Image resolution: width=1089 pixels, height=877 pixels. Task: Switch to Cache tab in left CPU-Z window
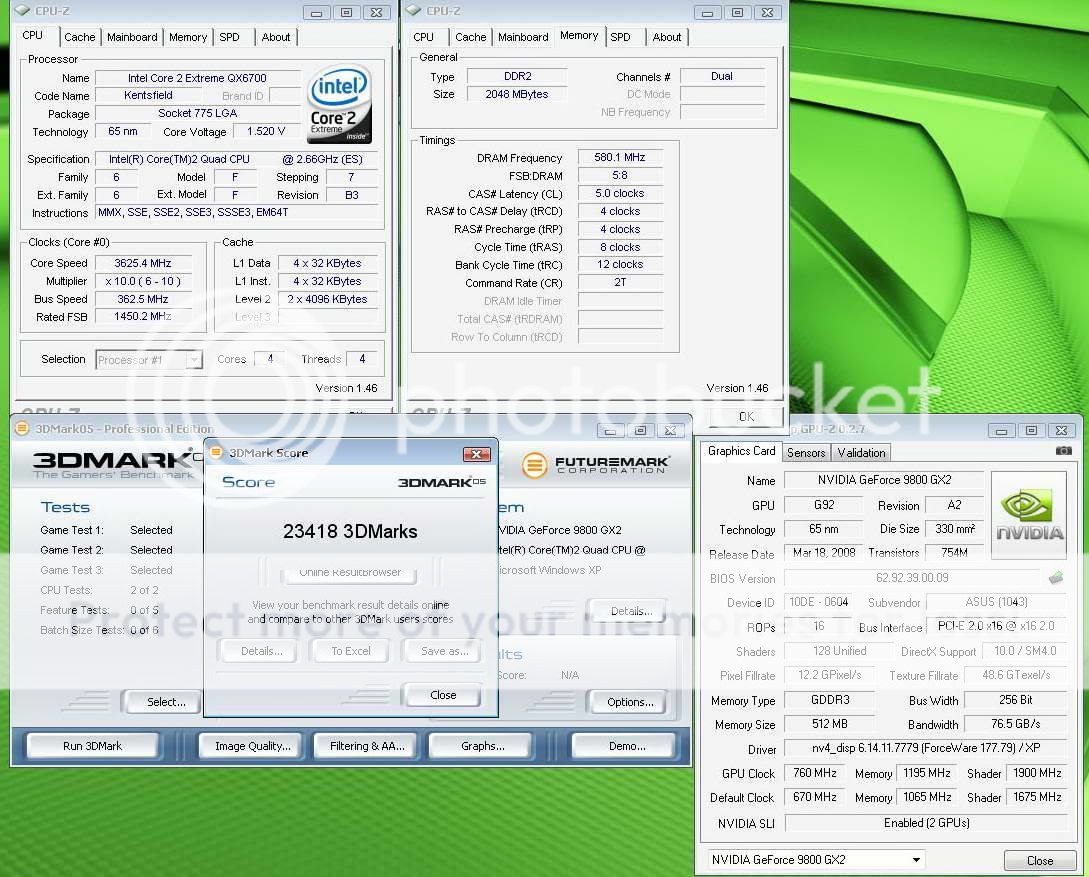click(x=80, y=37)
